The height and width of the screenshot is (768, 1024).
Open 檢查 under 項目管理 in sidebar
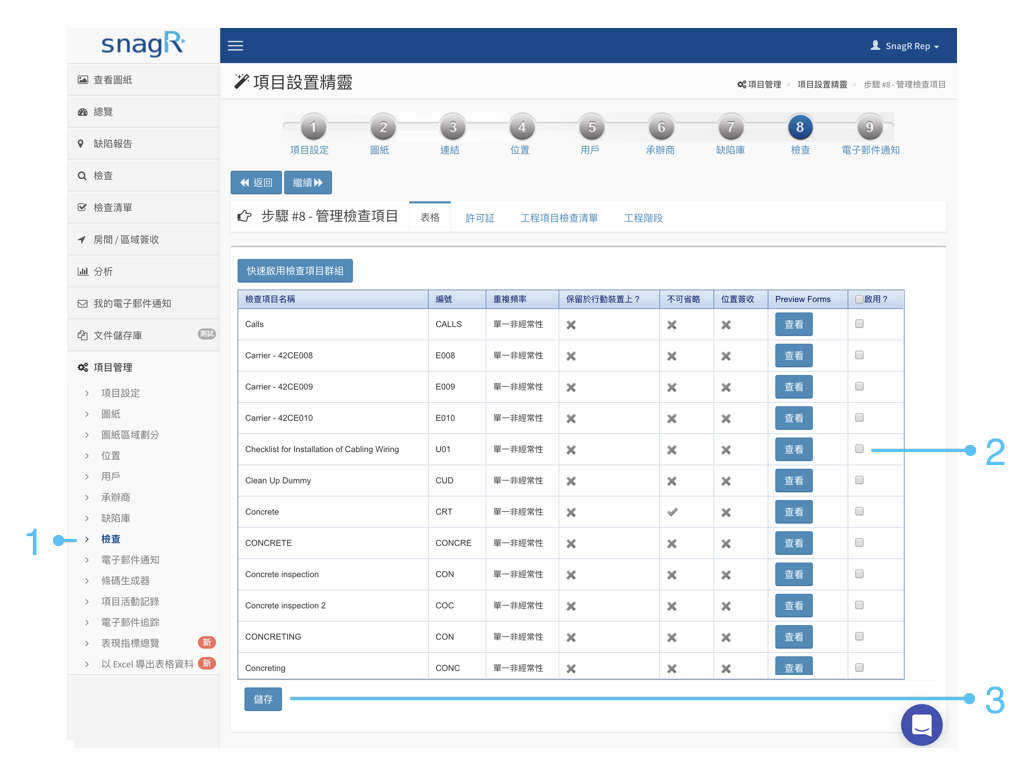110,539
